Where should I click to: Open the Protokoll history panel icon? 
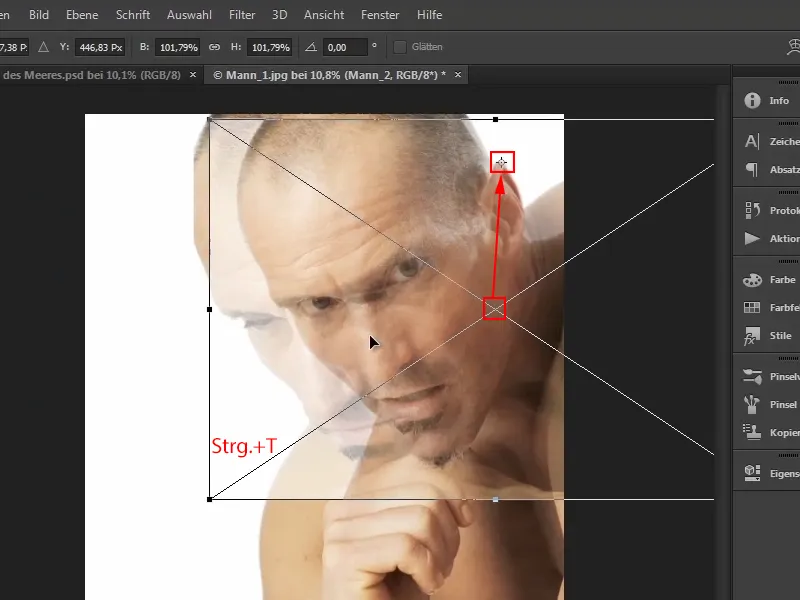pyautogui.click(x=752, y=210)
